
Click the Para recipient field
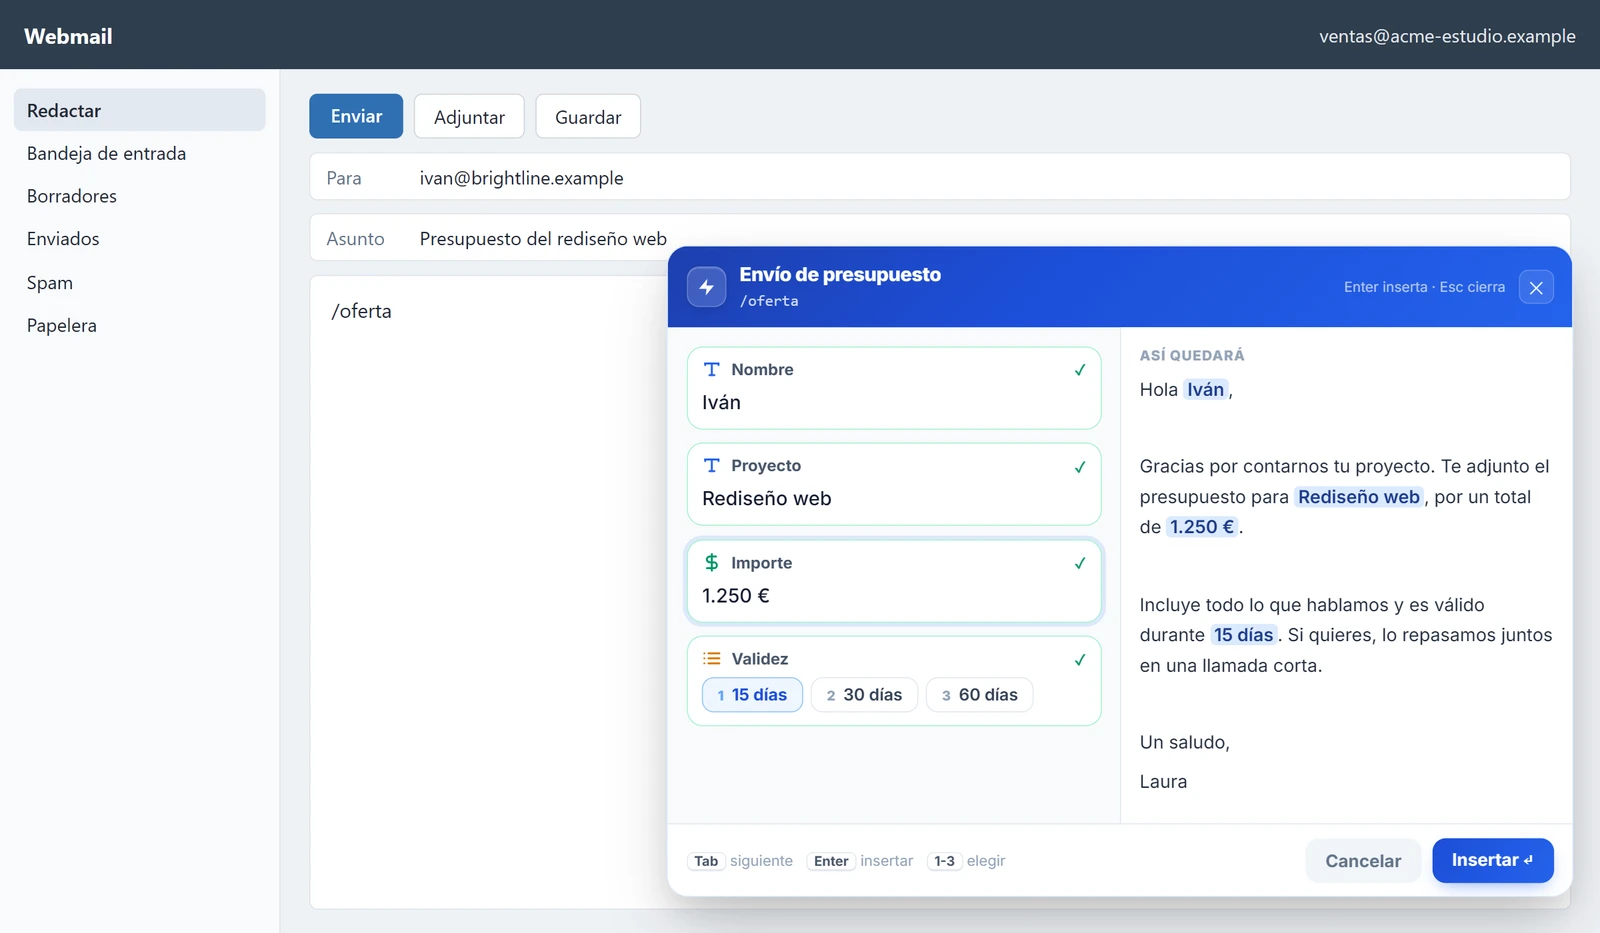click(940, 177)
